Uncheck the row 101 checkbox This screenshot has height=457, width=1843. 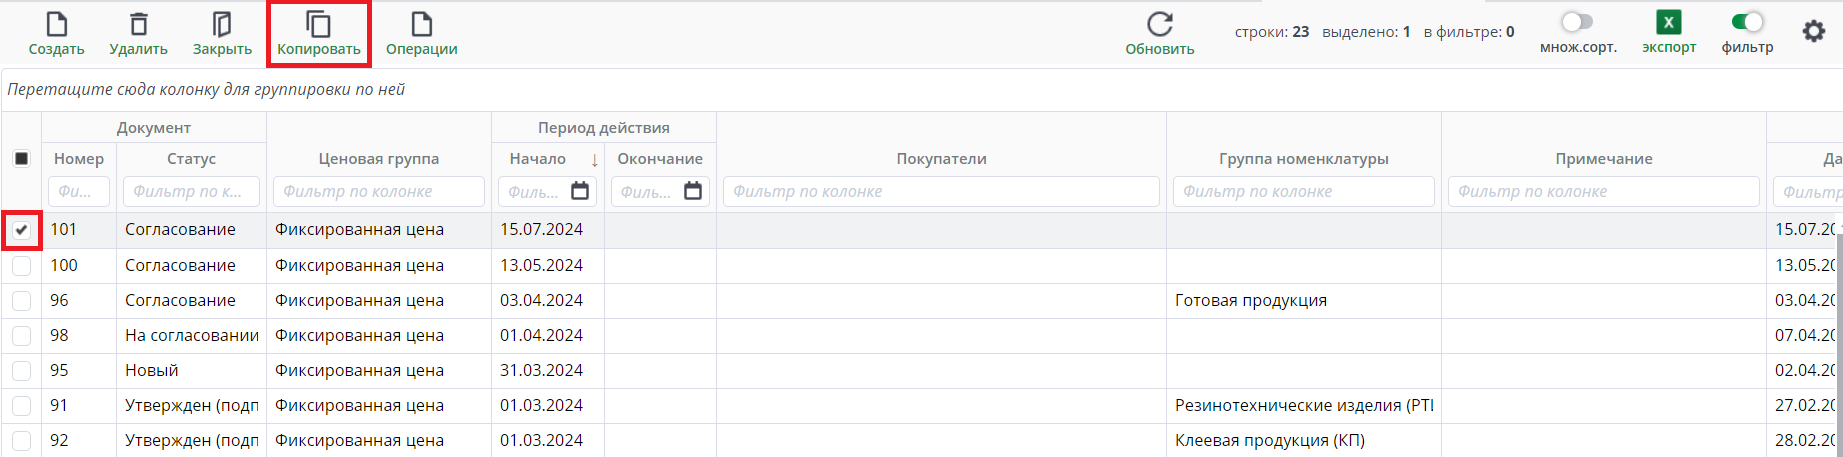tap(21, 230)
